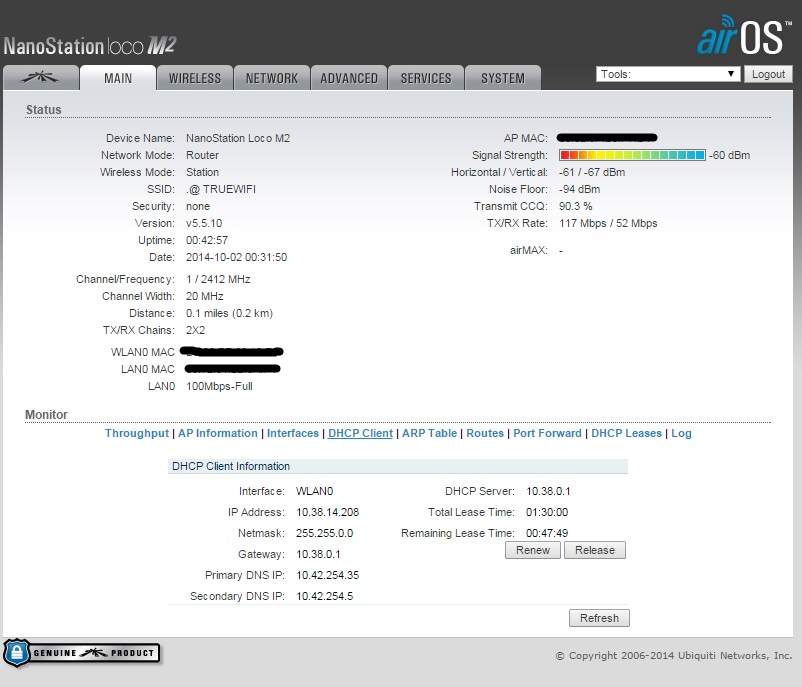This screenshot has height=687, width=802.
Task: View the ARP Table
Action: [x=429, y=433]
